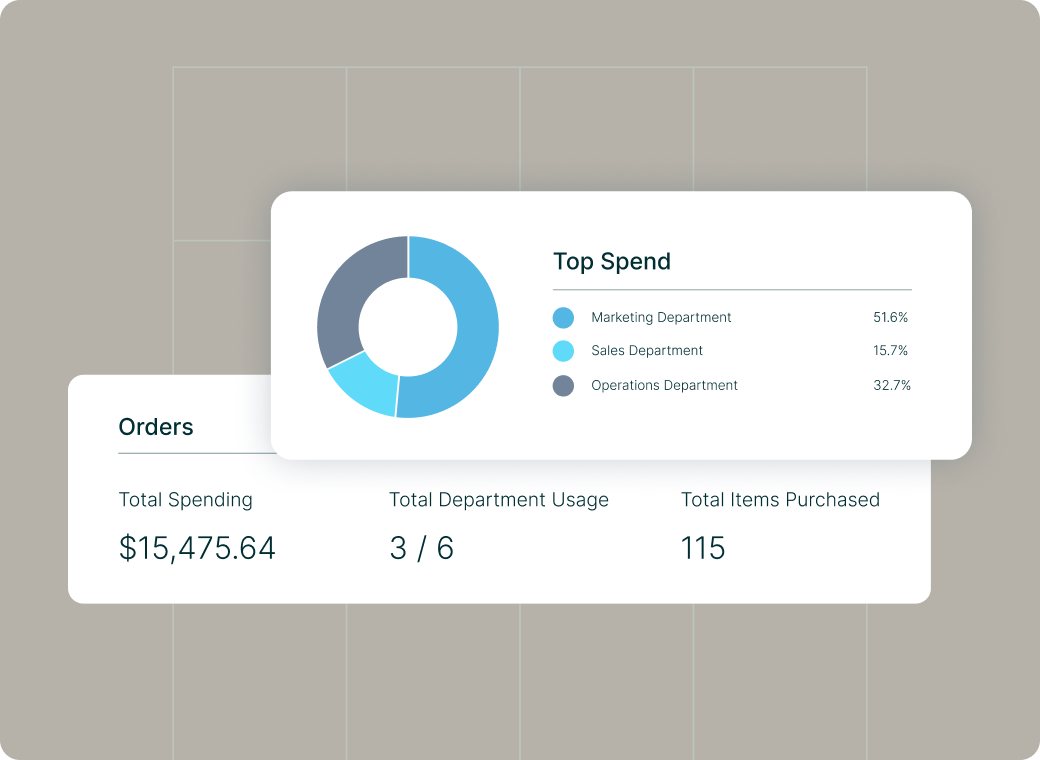The width and height of the screenshot is (1040, 760).
Task: Click the 3 / 6 department usage value
Action: pos(422,548)
